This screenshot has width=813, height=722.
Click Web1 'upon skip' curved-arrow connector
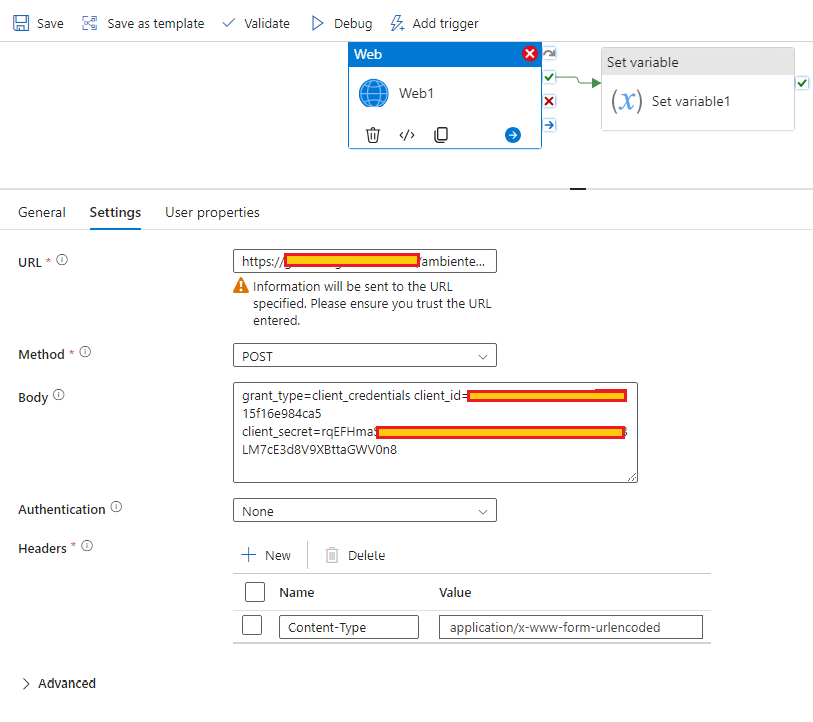click(x=550, y=53)
